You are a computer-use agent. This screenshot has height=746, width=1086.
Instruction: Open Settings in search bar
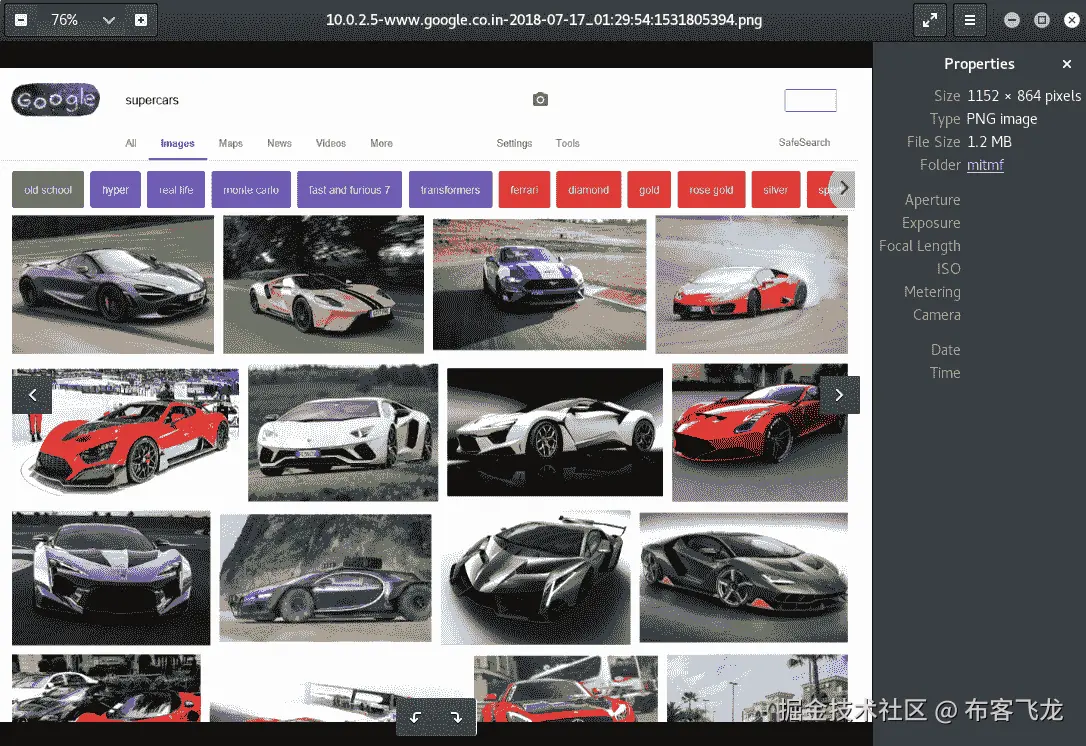[514, 143]
